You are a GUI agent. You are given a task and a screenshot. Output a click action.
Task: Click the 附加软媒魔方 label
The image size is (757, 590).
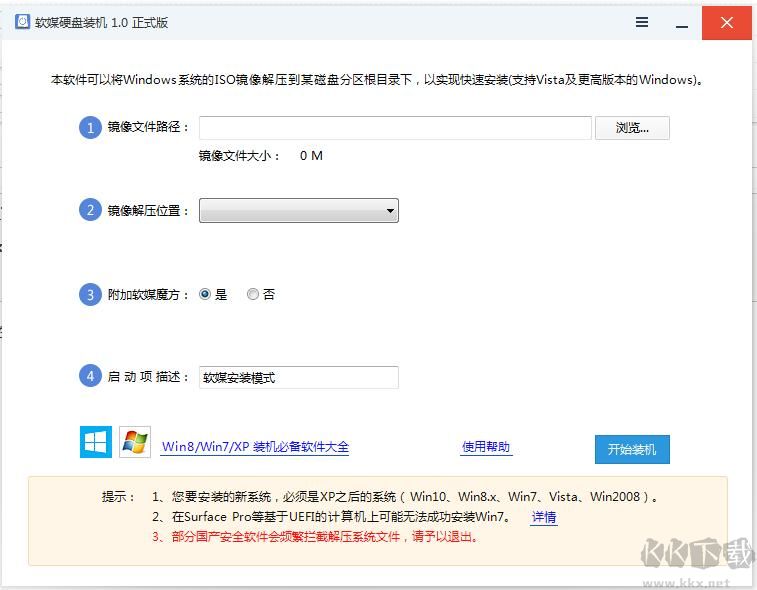[x=147, y=295]
